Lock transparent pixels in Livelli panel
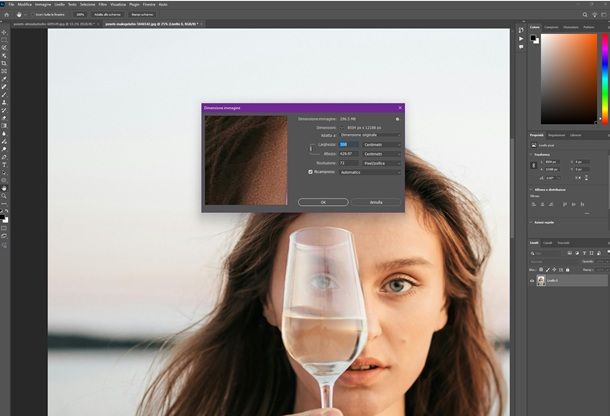 tap(541, 270)
